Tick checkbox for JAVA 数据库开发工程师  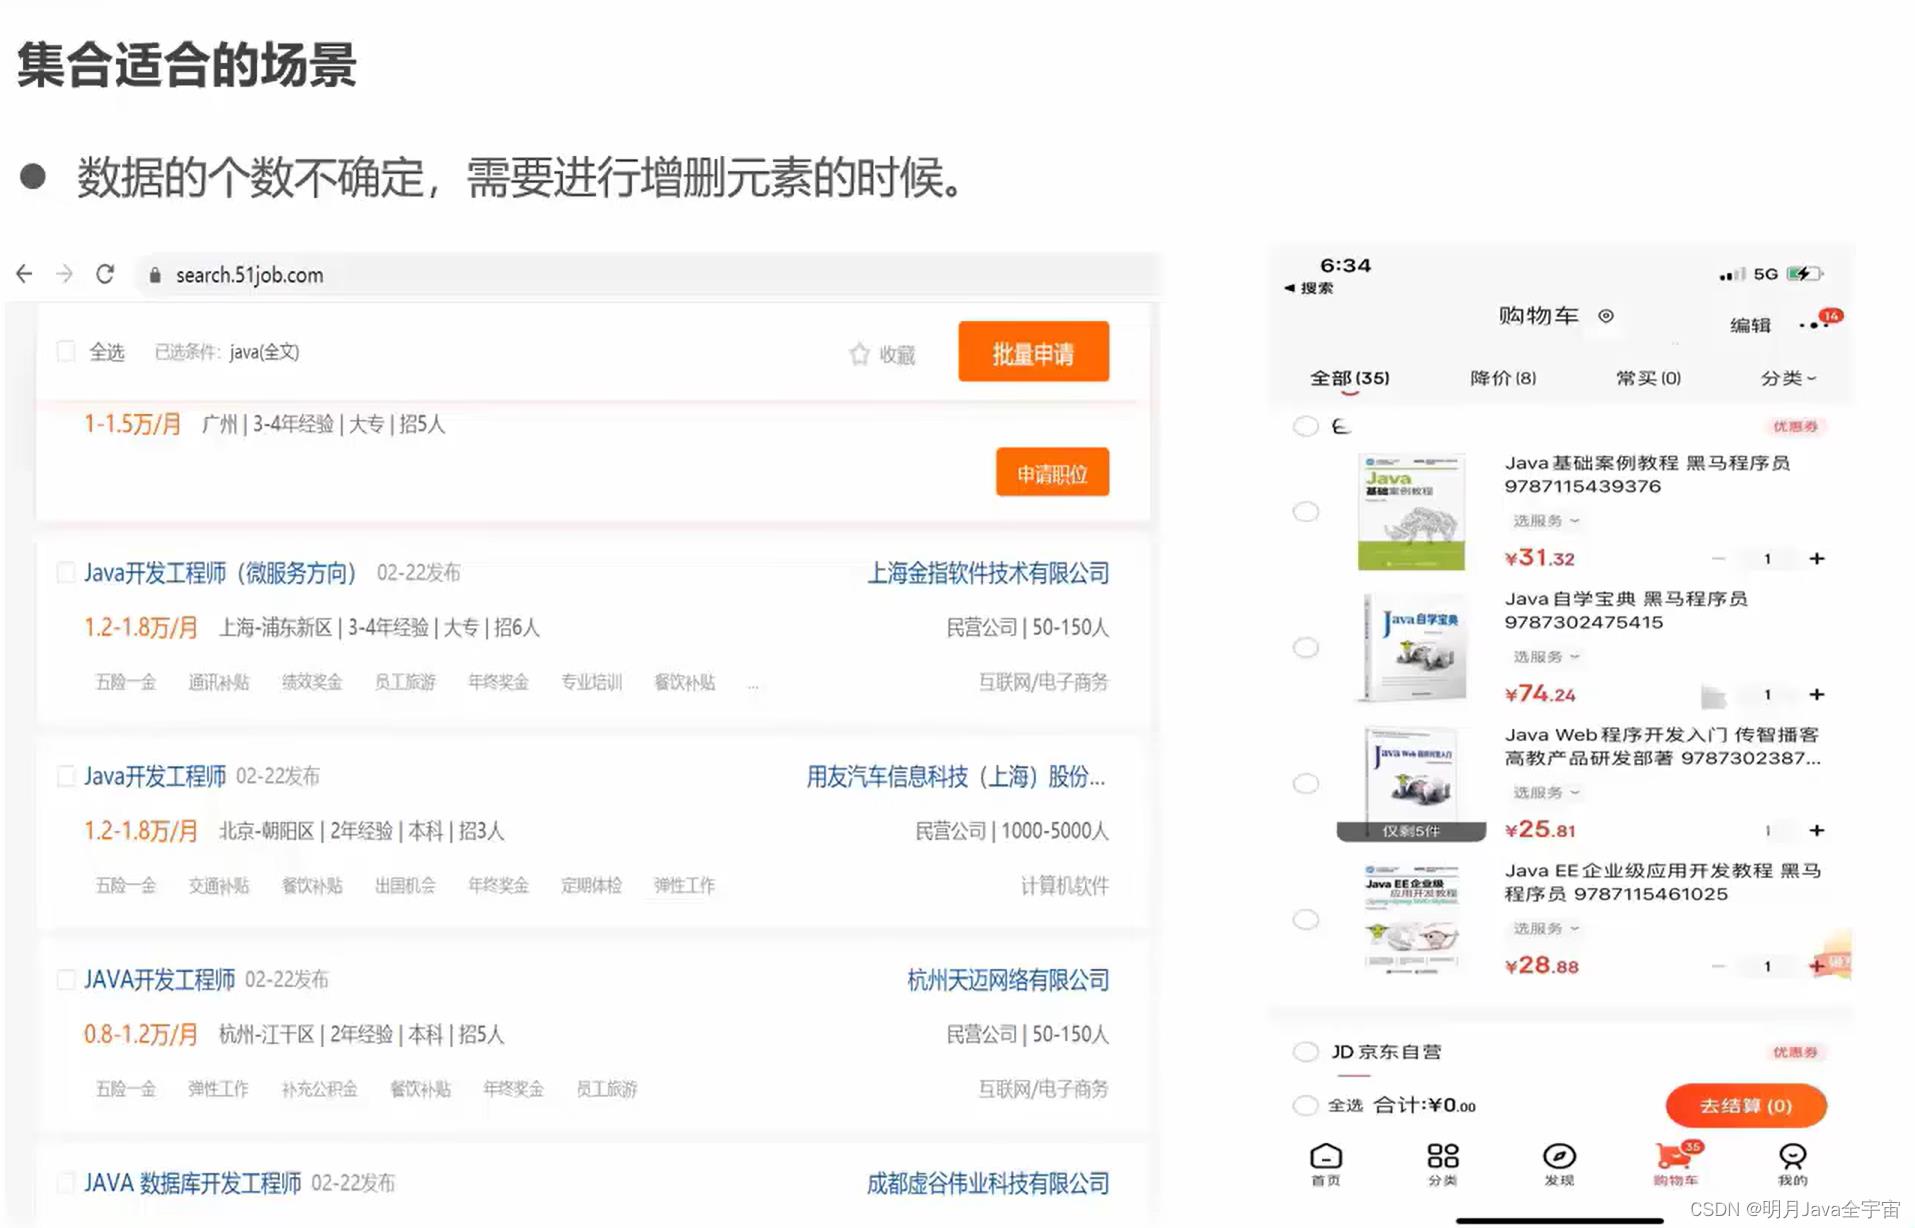pos(66,1183)
